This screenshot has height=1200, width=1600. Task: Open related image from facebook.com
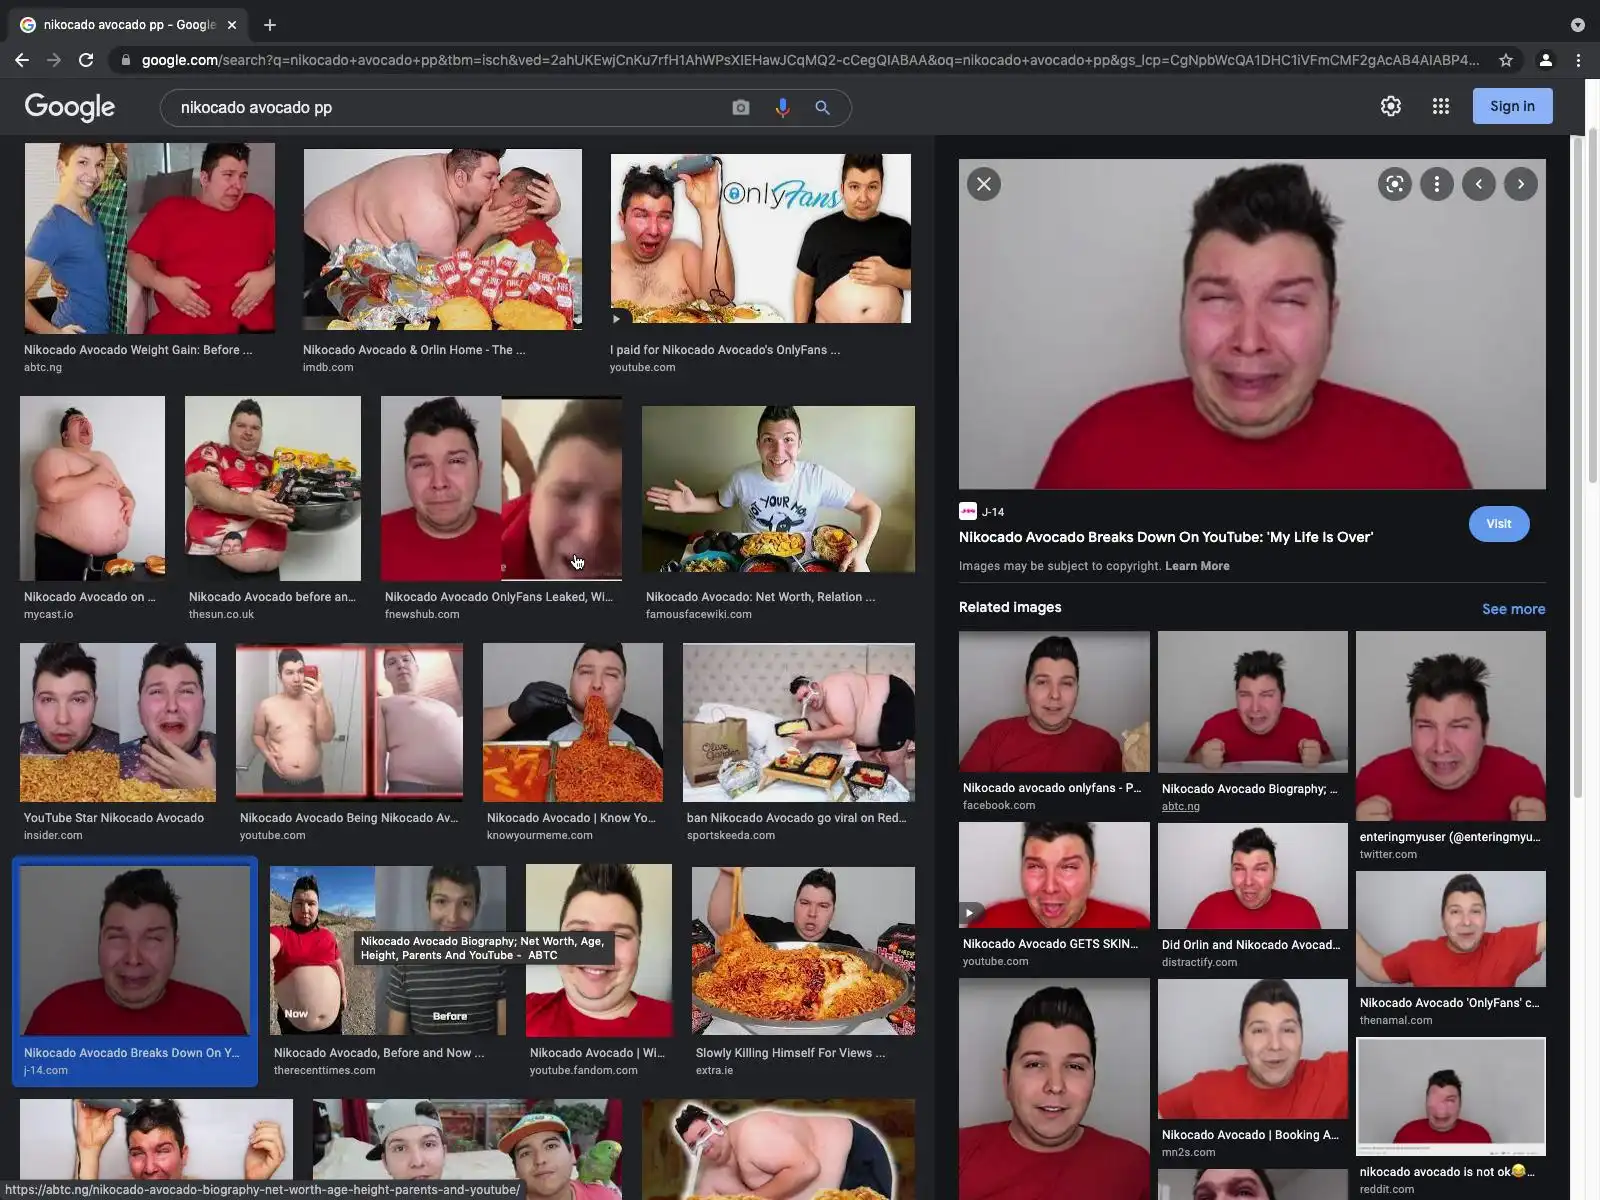[x=1054, y=701]
